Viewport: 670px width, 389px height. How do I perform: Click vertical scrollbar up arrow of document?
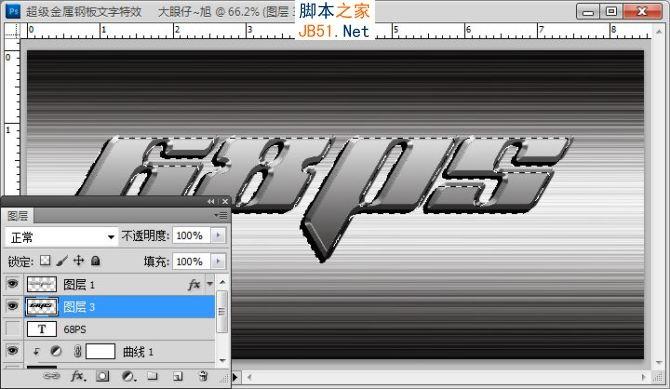pos(659,32)
